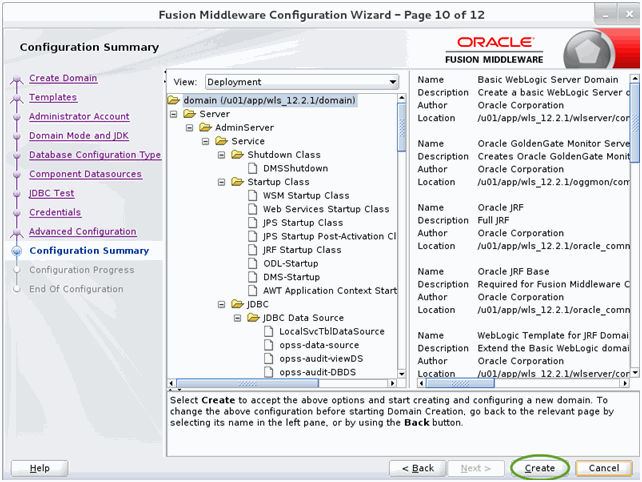Screen dimensions: 642x482
Task: Click the AdminServer folder icon
Action: pos(206,127)
